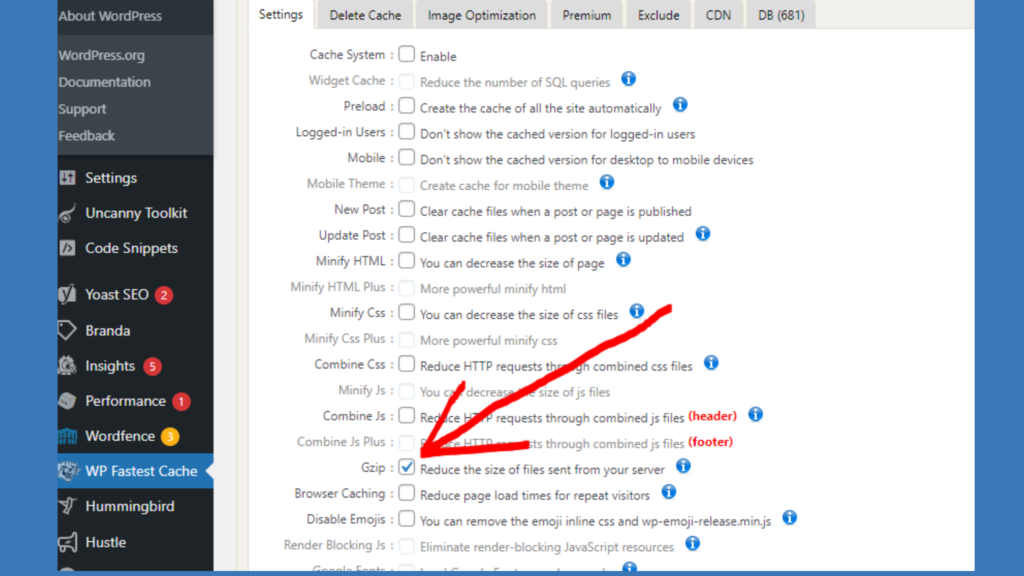The width and height of the screenshot is (1024, 576).
Task: Click the WP Fastest Cache cheetah icon
Action: pos(67,471)
